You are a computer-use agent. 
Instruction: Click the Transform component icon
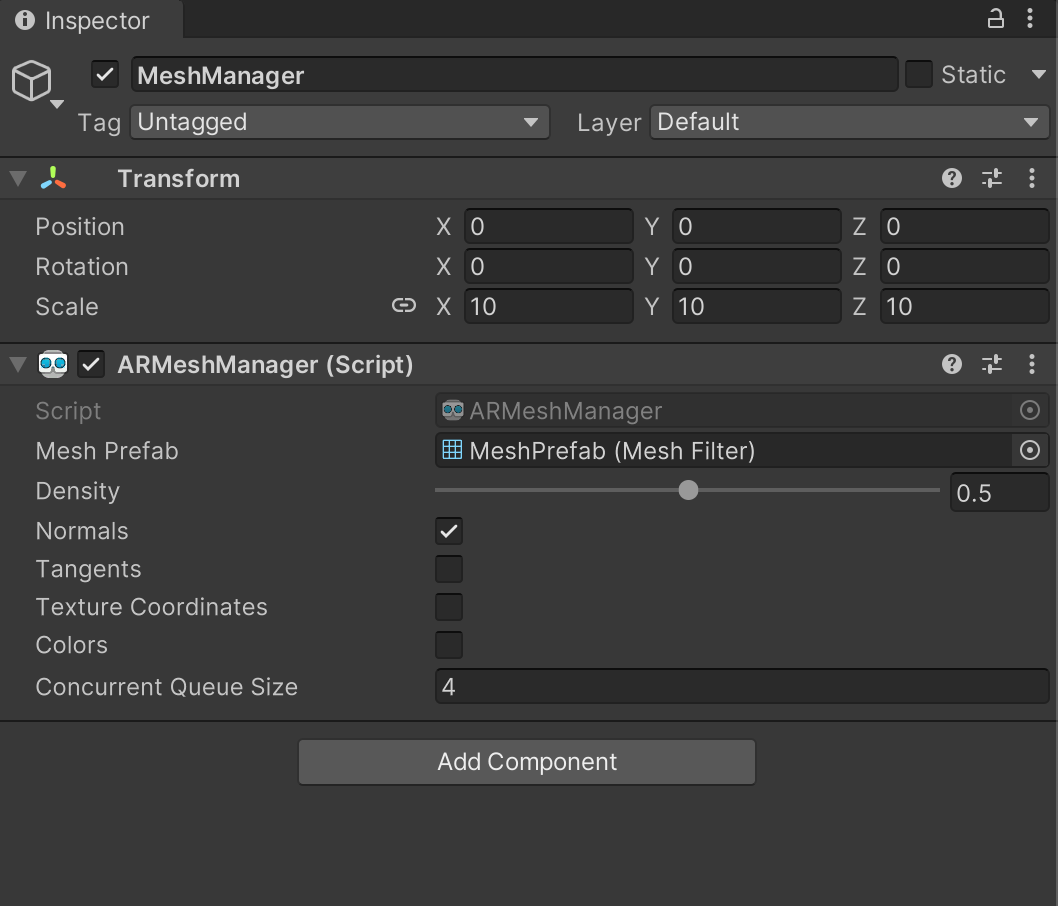coord(54,178)
